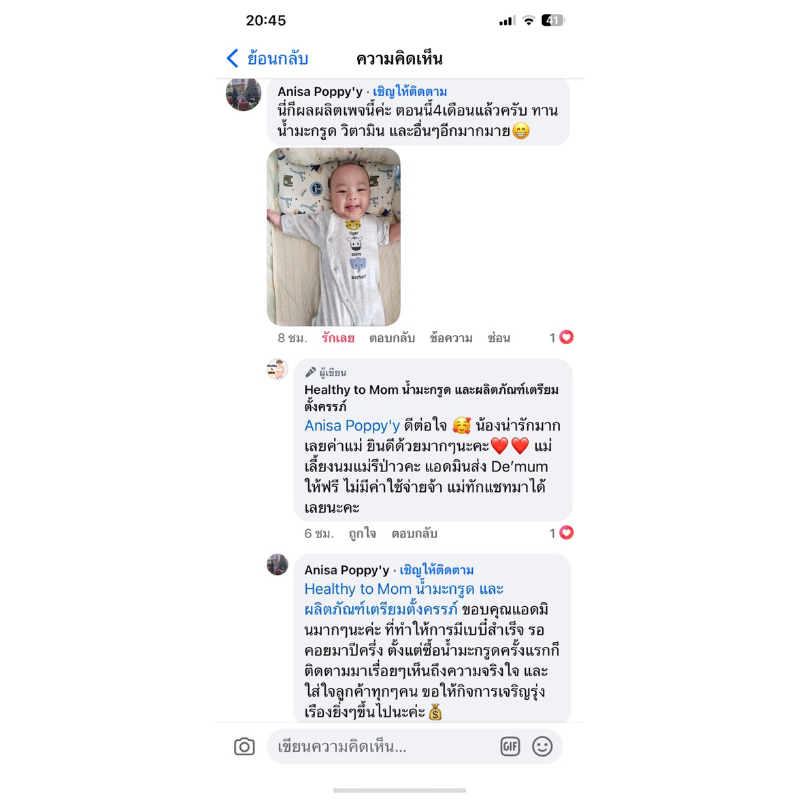Image resolution: width=800 pixels, height=800 pixels.
Task: Tap ซ่อน to hide the comment
Action: (x=498, y=338)
